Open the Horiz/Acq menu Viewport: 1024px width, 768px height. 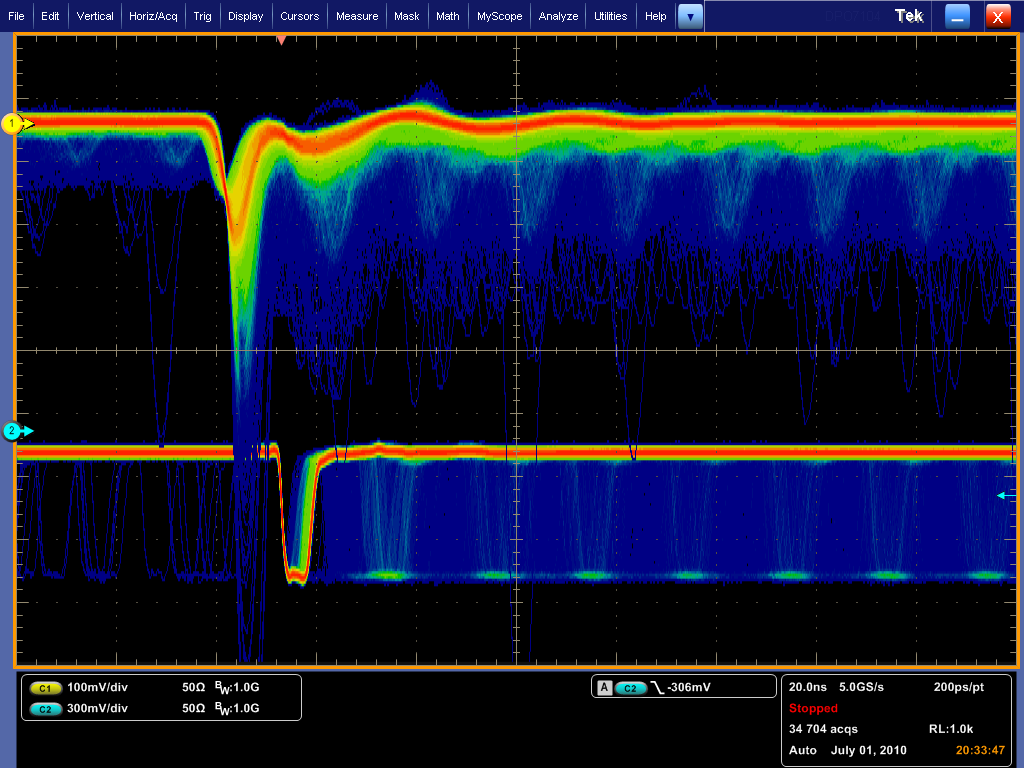coord(153,16)
